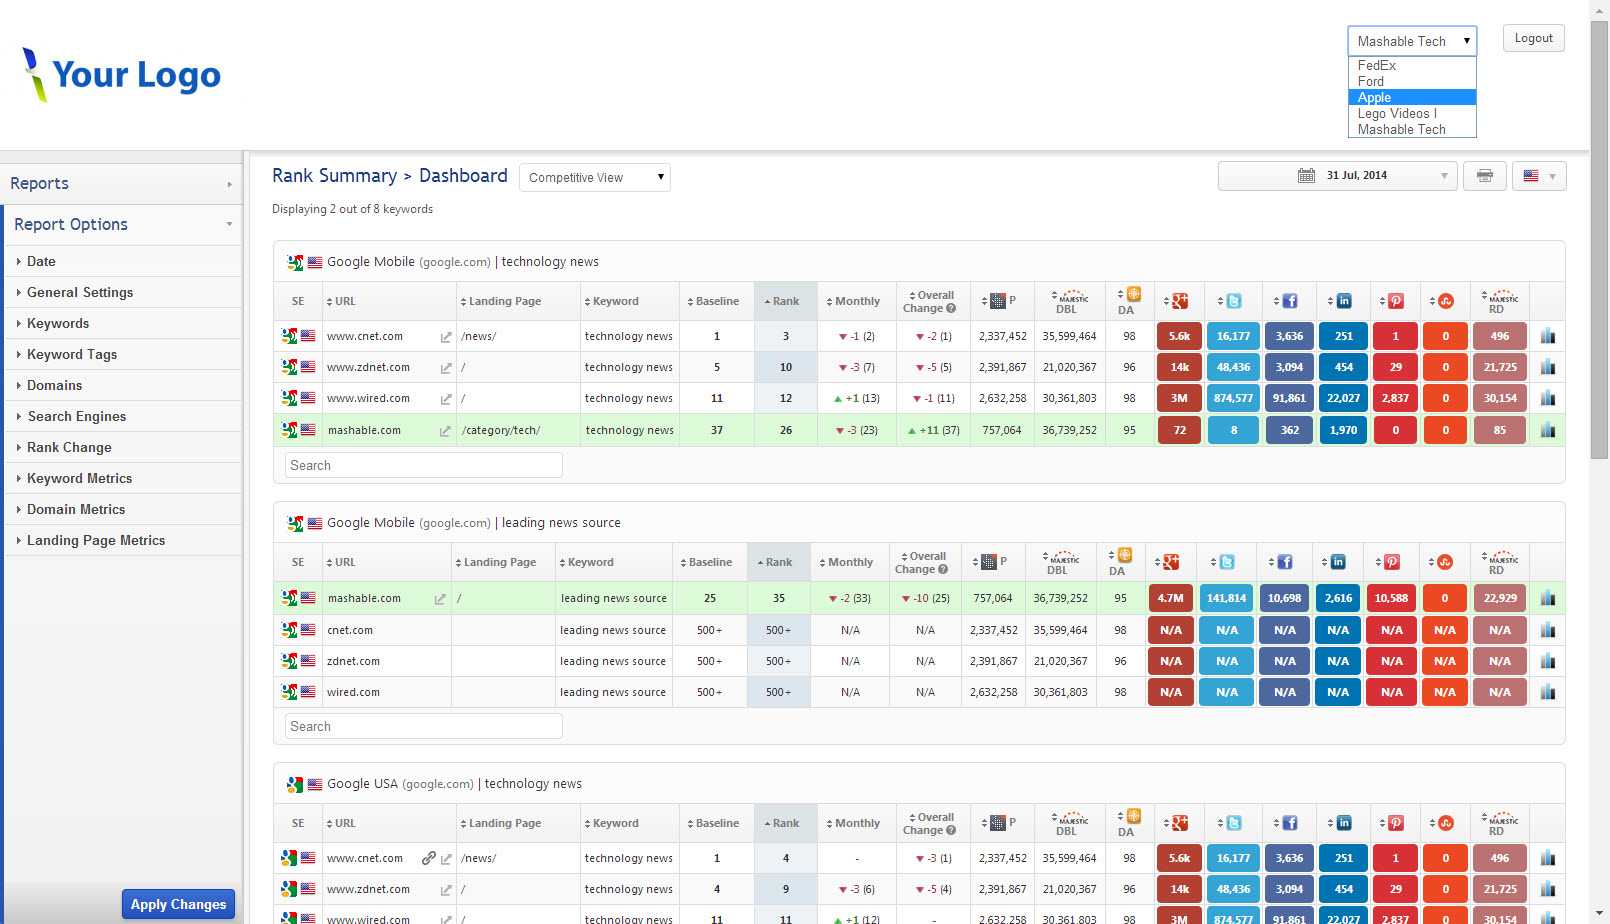
Task: Open the 31 Jul, 2014 date picker
Action: pos(1347,176)
